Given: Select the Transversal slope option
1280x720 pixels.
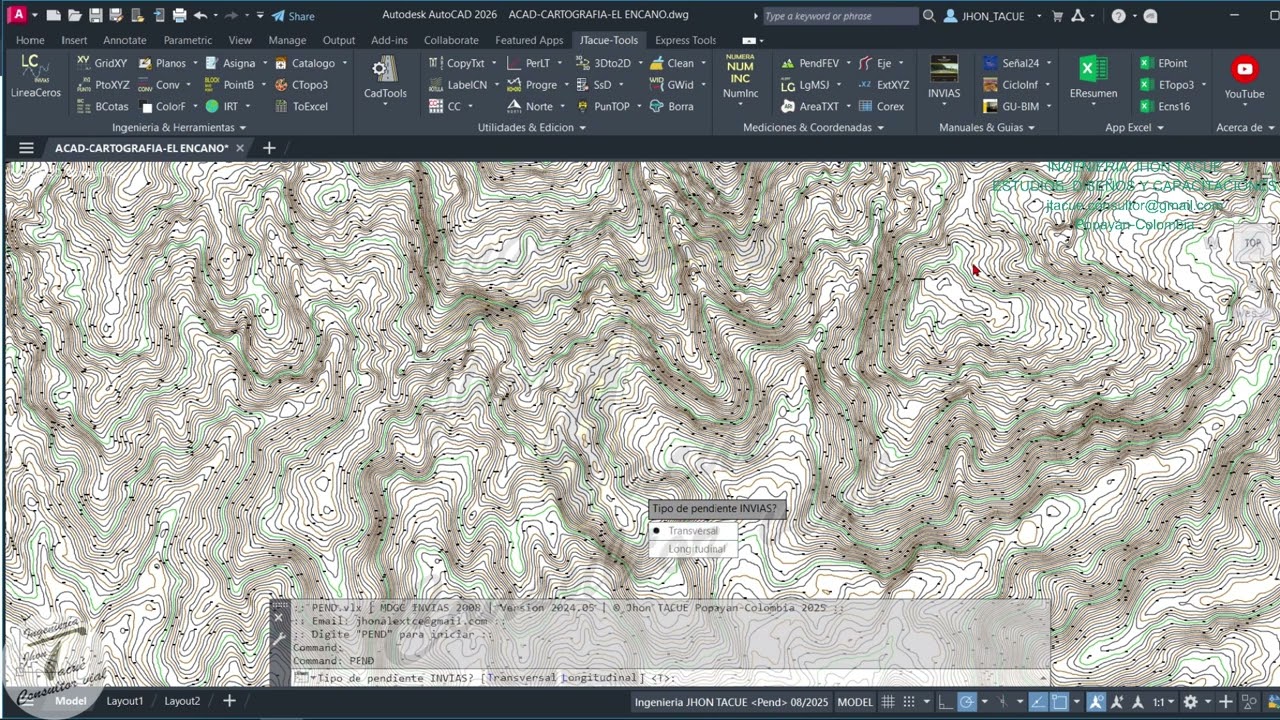Looking at the screenshot, I should coord(693,531).
